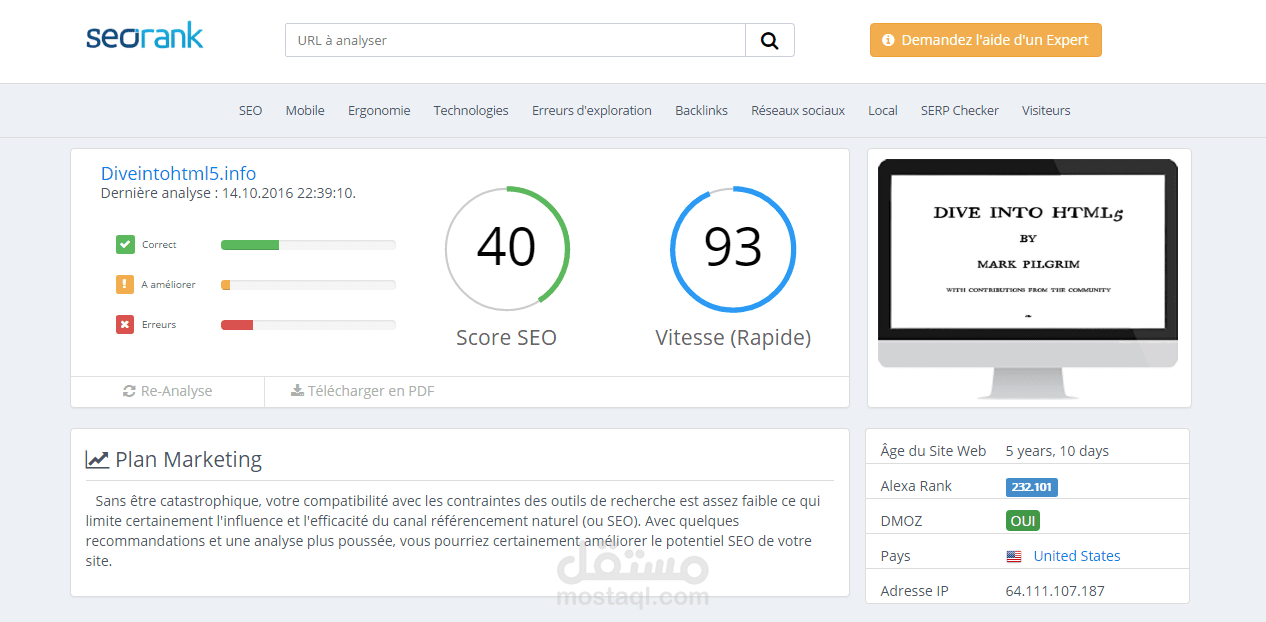Click the Plan Marketing heading
The width and height of the screenshot is (1266, 622).
point(188,460)
